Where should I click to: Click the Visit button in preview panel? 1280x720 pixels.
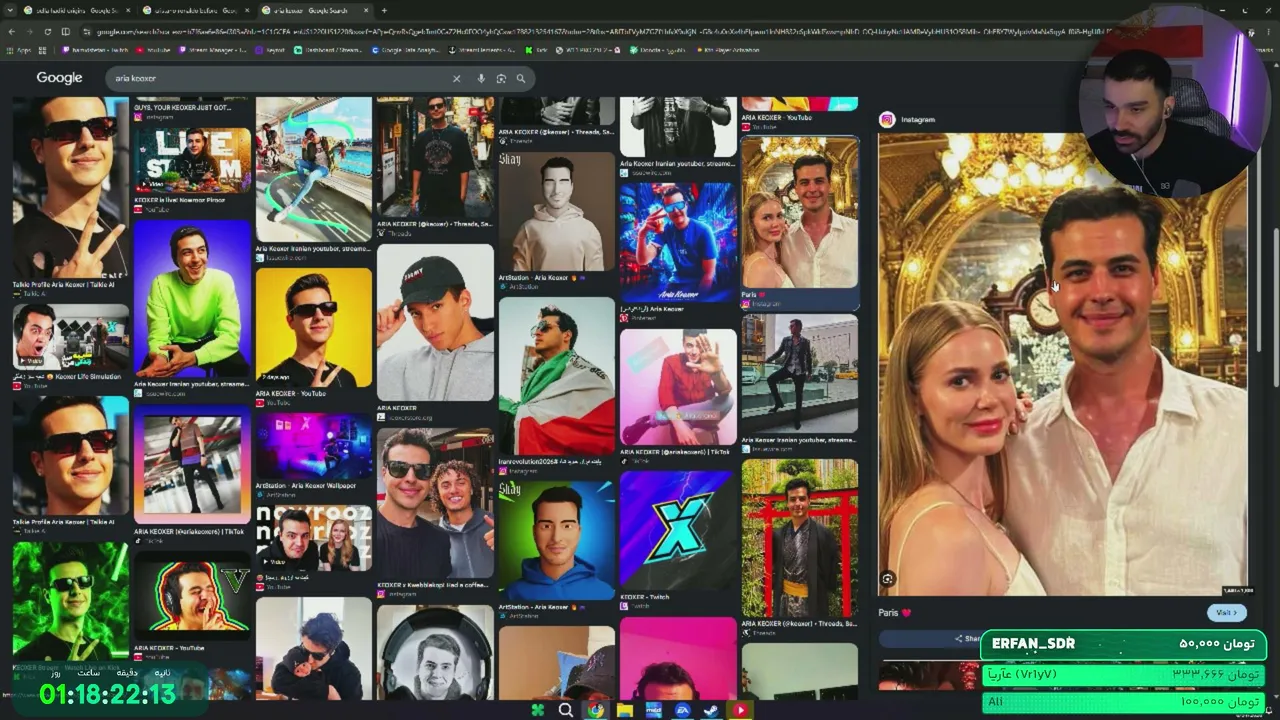tap(1226, 613)
